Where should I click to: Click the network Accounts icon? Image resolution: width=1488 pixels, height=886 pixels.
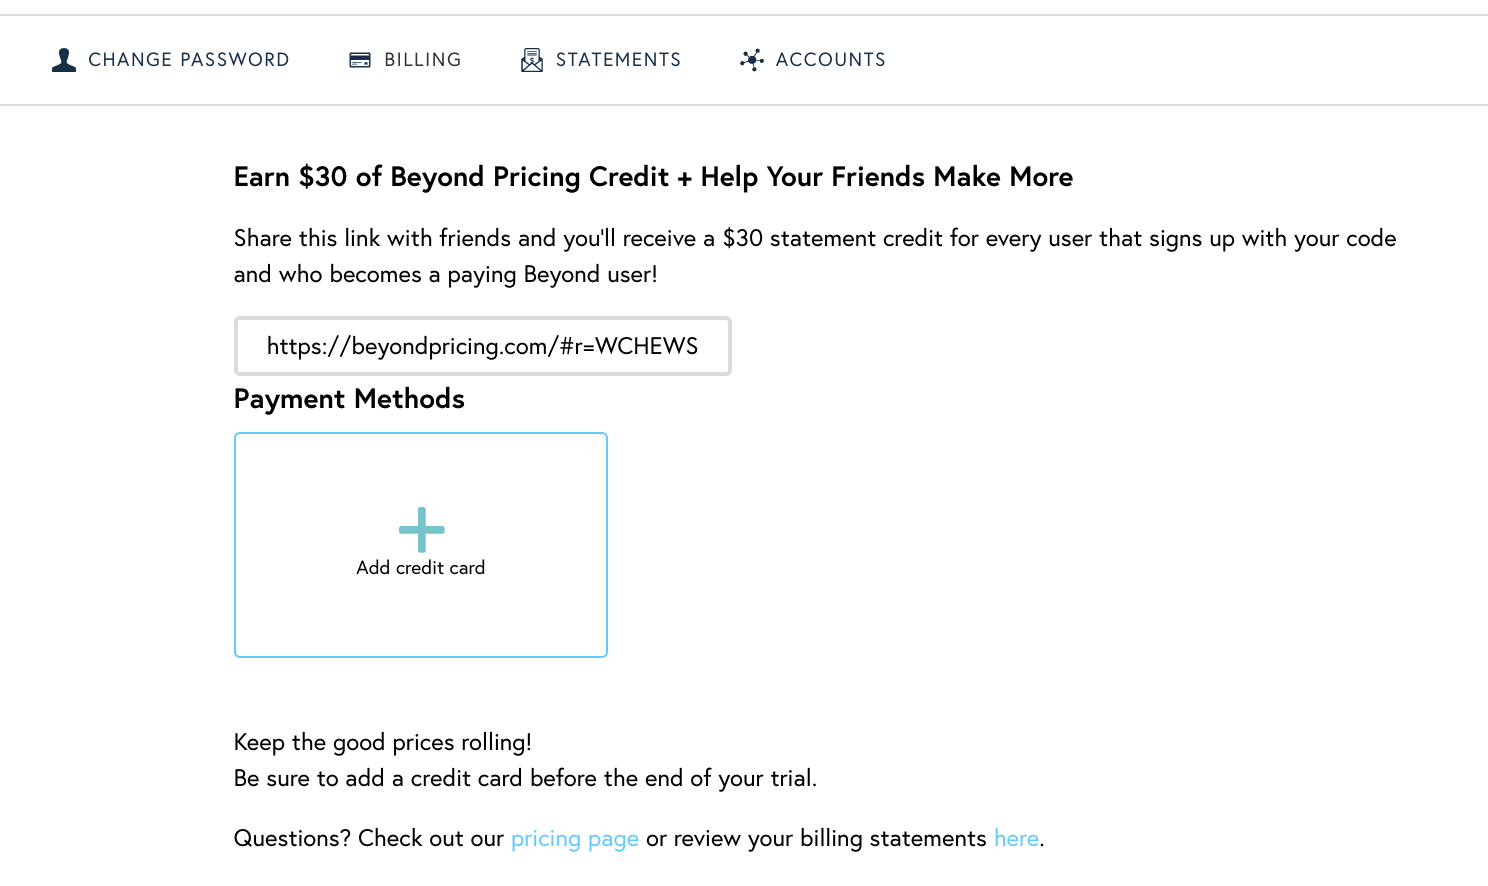coord(752,60)
